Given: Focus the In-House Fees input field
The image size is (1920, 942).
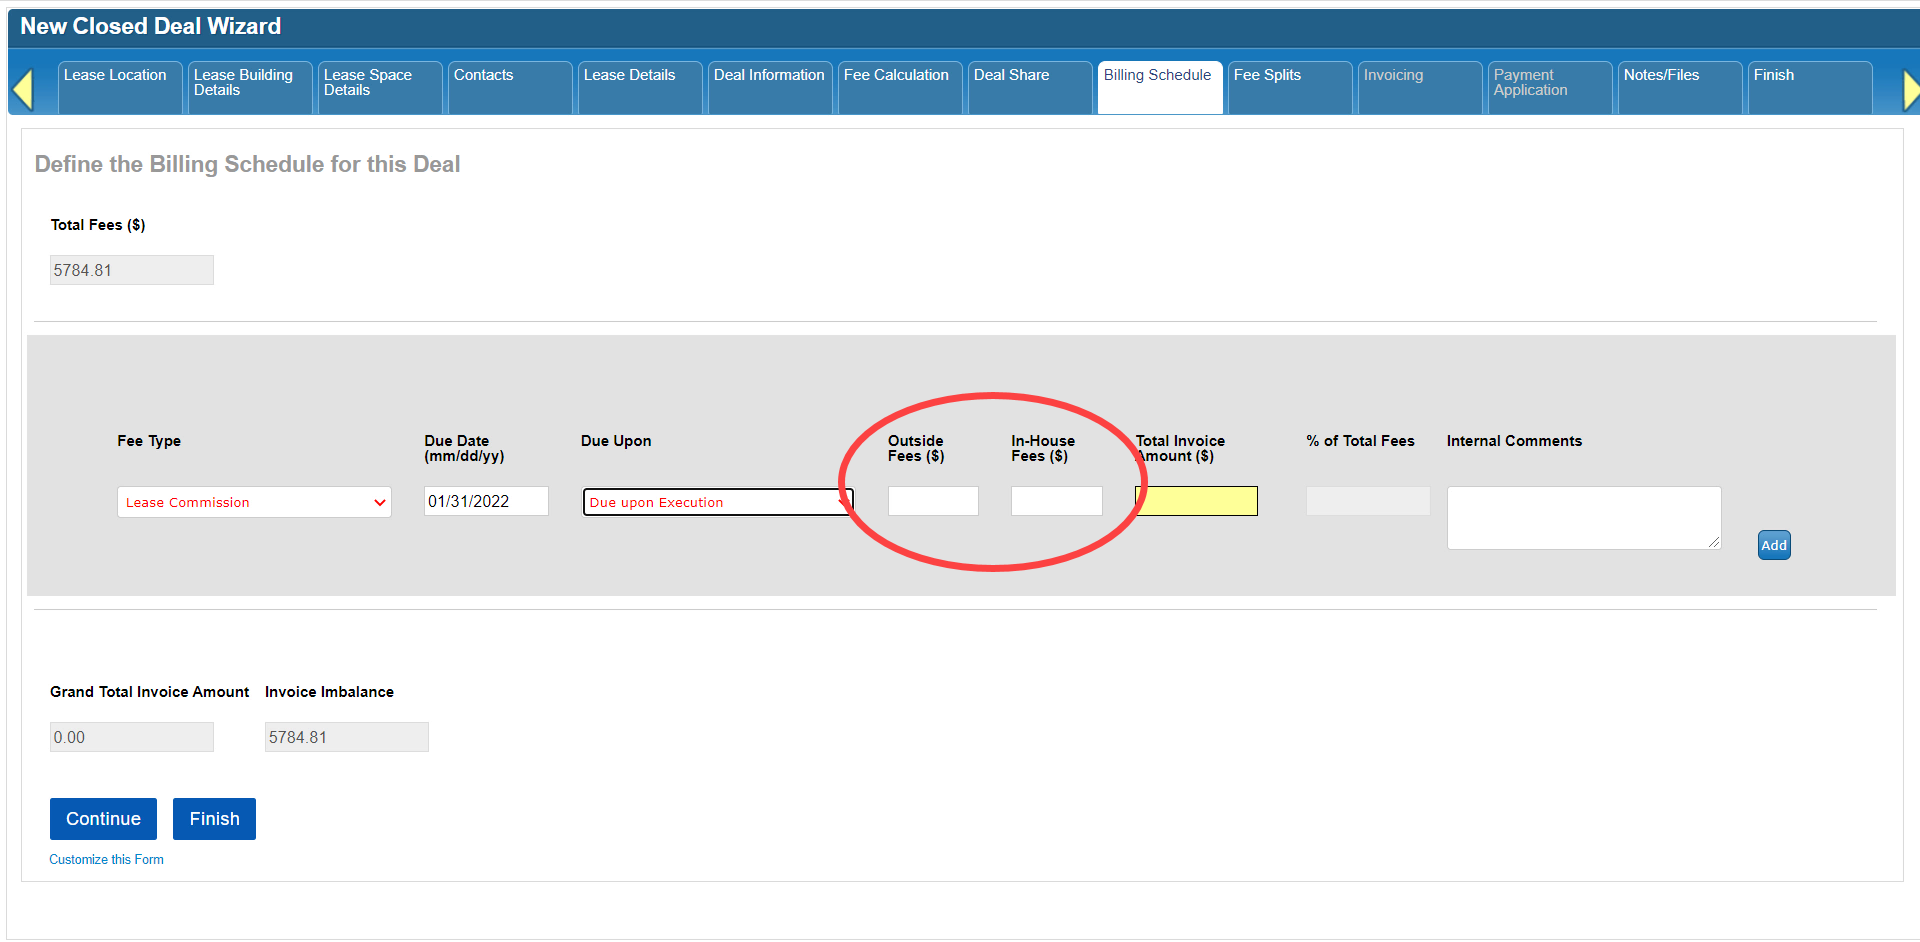Looking at the screenshot, I should [1056, 501].
